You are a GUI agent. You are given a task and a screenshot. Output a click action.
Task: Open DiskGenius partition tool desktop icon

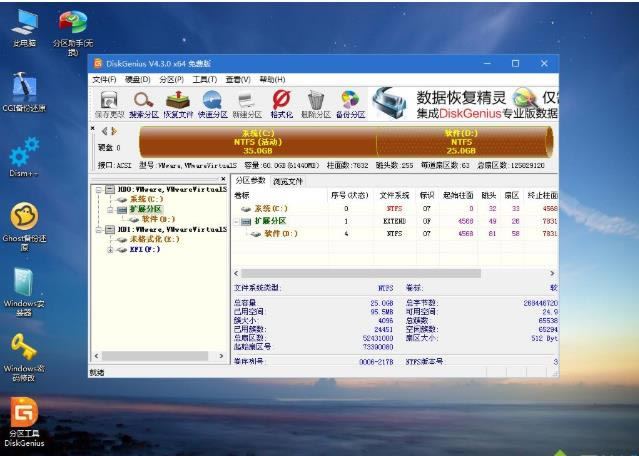(24, 422)
